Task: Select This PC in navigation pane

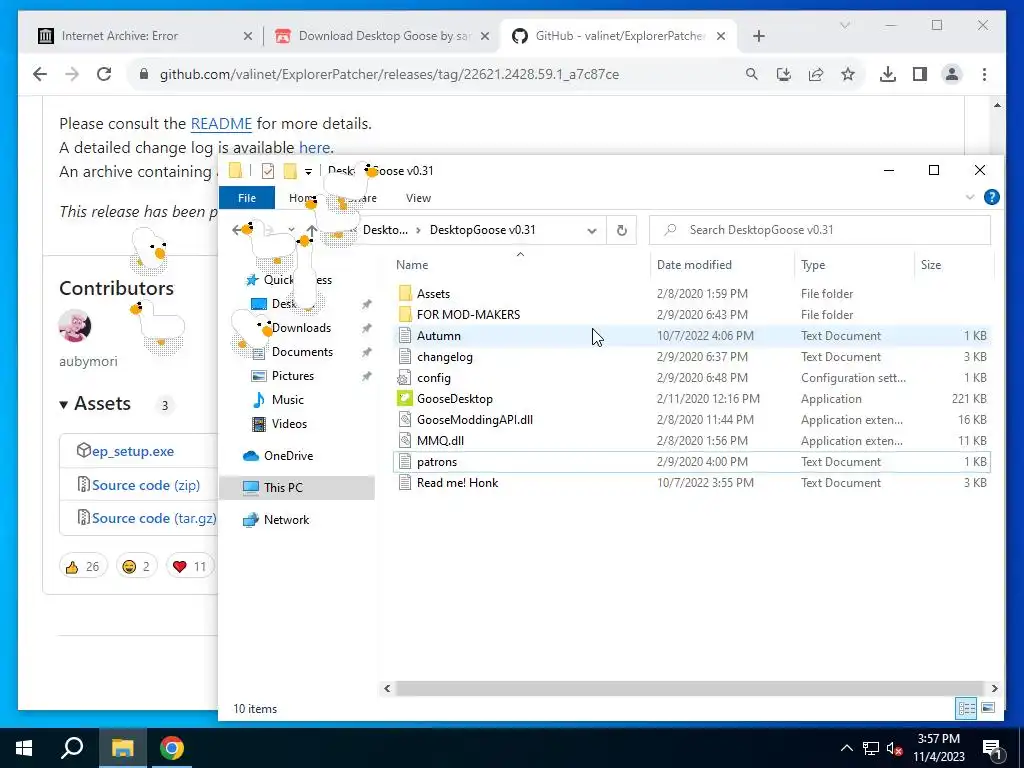Action: (297, 488)
